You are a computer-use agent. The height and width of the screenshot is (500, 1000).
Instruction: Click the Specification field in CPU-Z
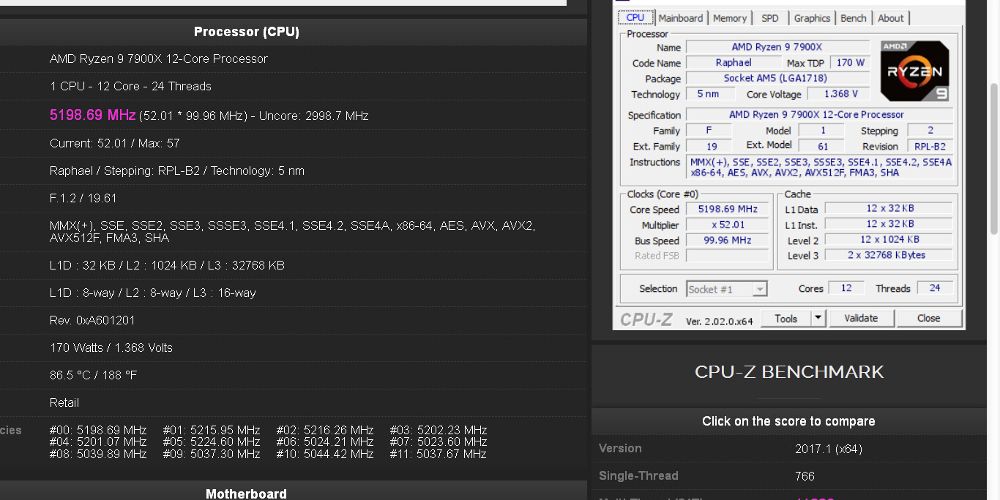click(819, 115)
